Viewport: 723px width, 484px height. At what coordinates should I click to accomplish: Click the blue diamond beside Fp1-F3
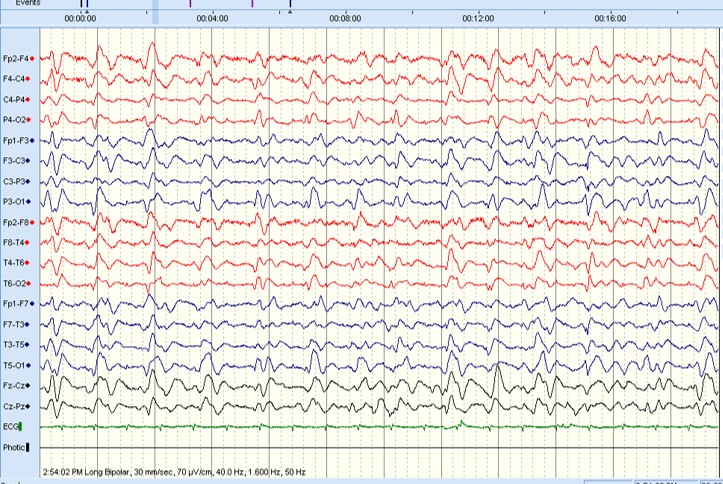pos(32,140)
